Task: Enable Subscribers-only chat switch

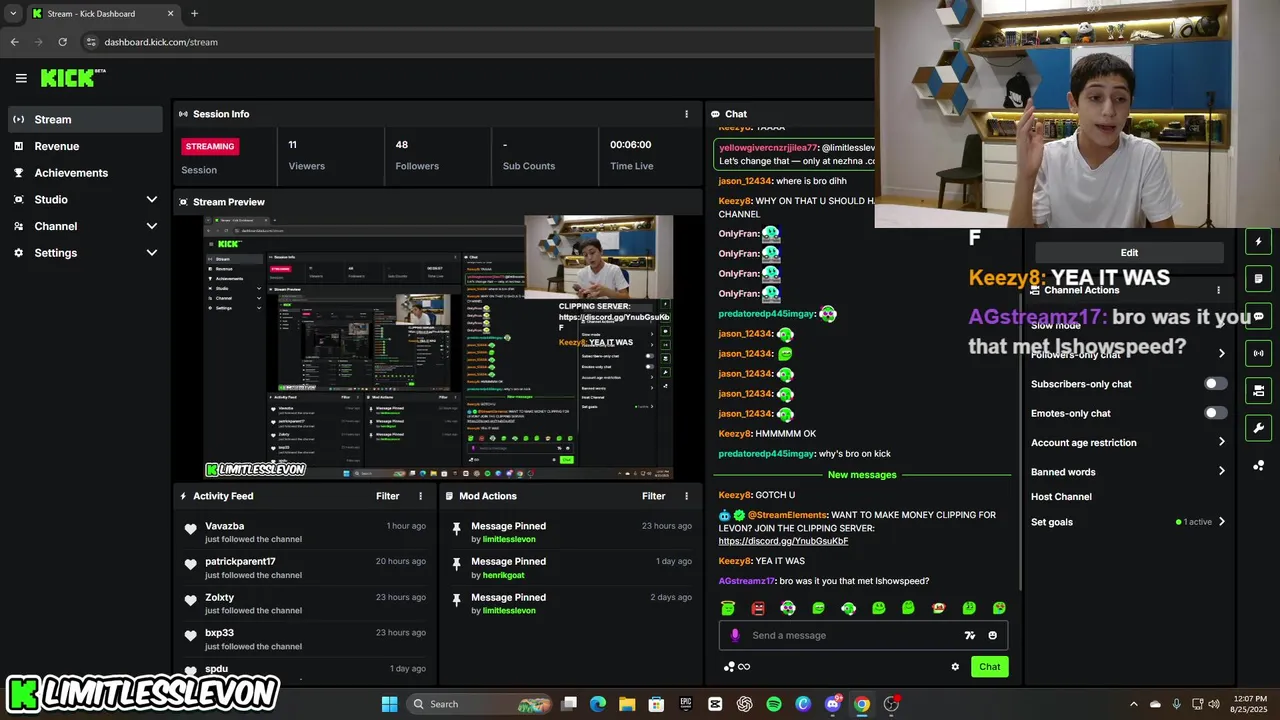Action: click(1215, 384)
